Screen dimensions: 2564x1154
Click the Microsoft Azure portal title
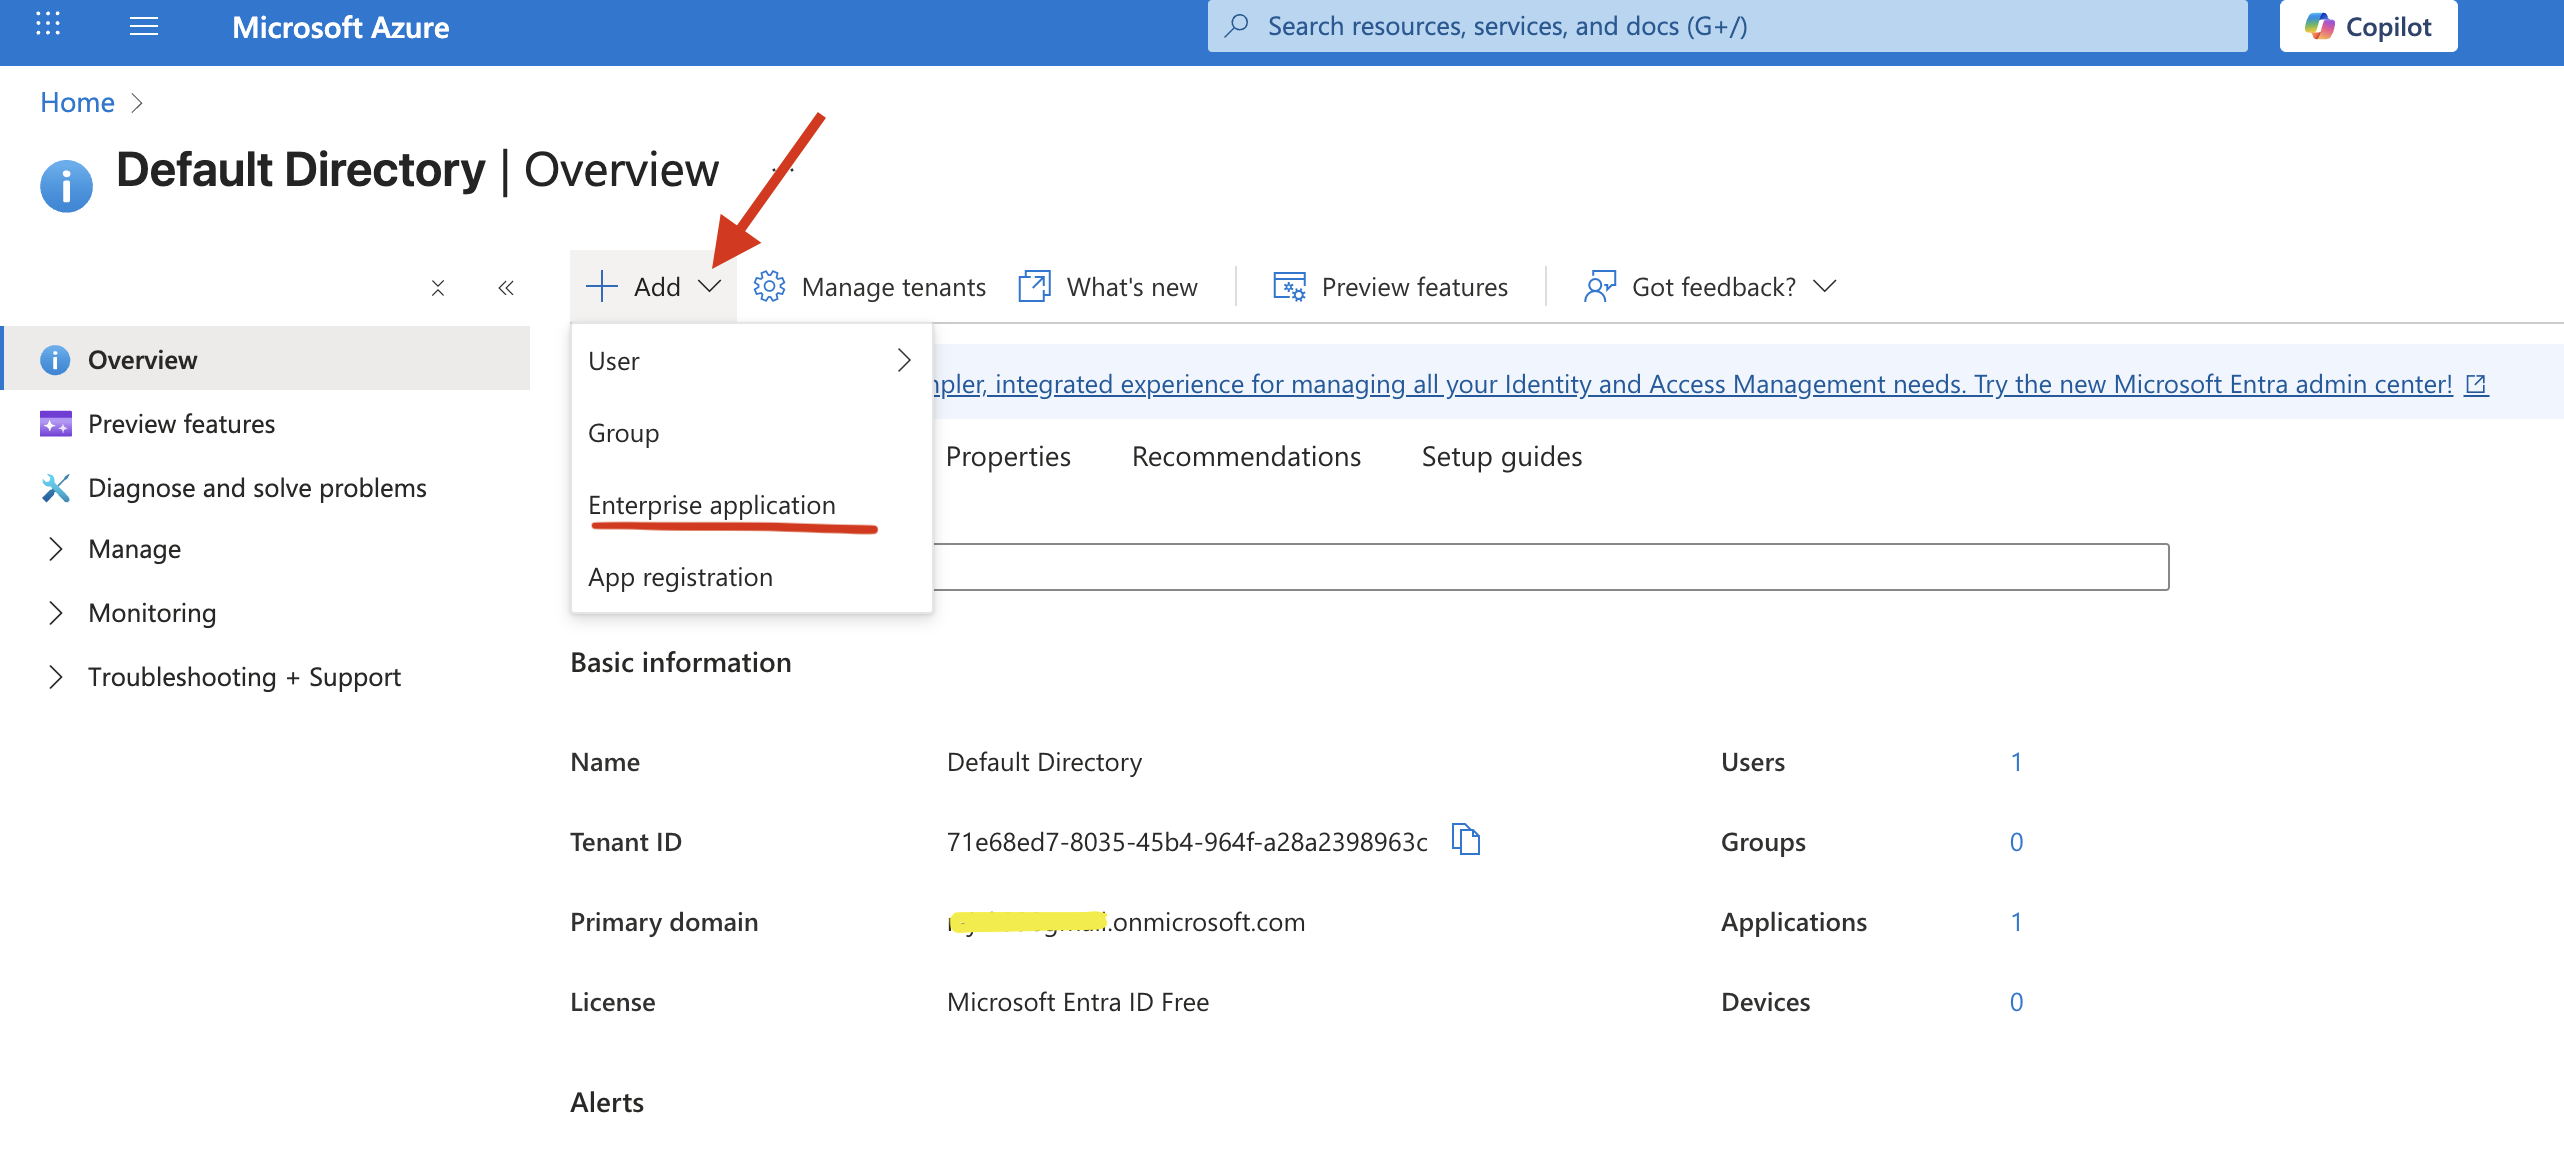click(340, 27)
